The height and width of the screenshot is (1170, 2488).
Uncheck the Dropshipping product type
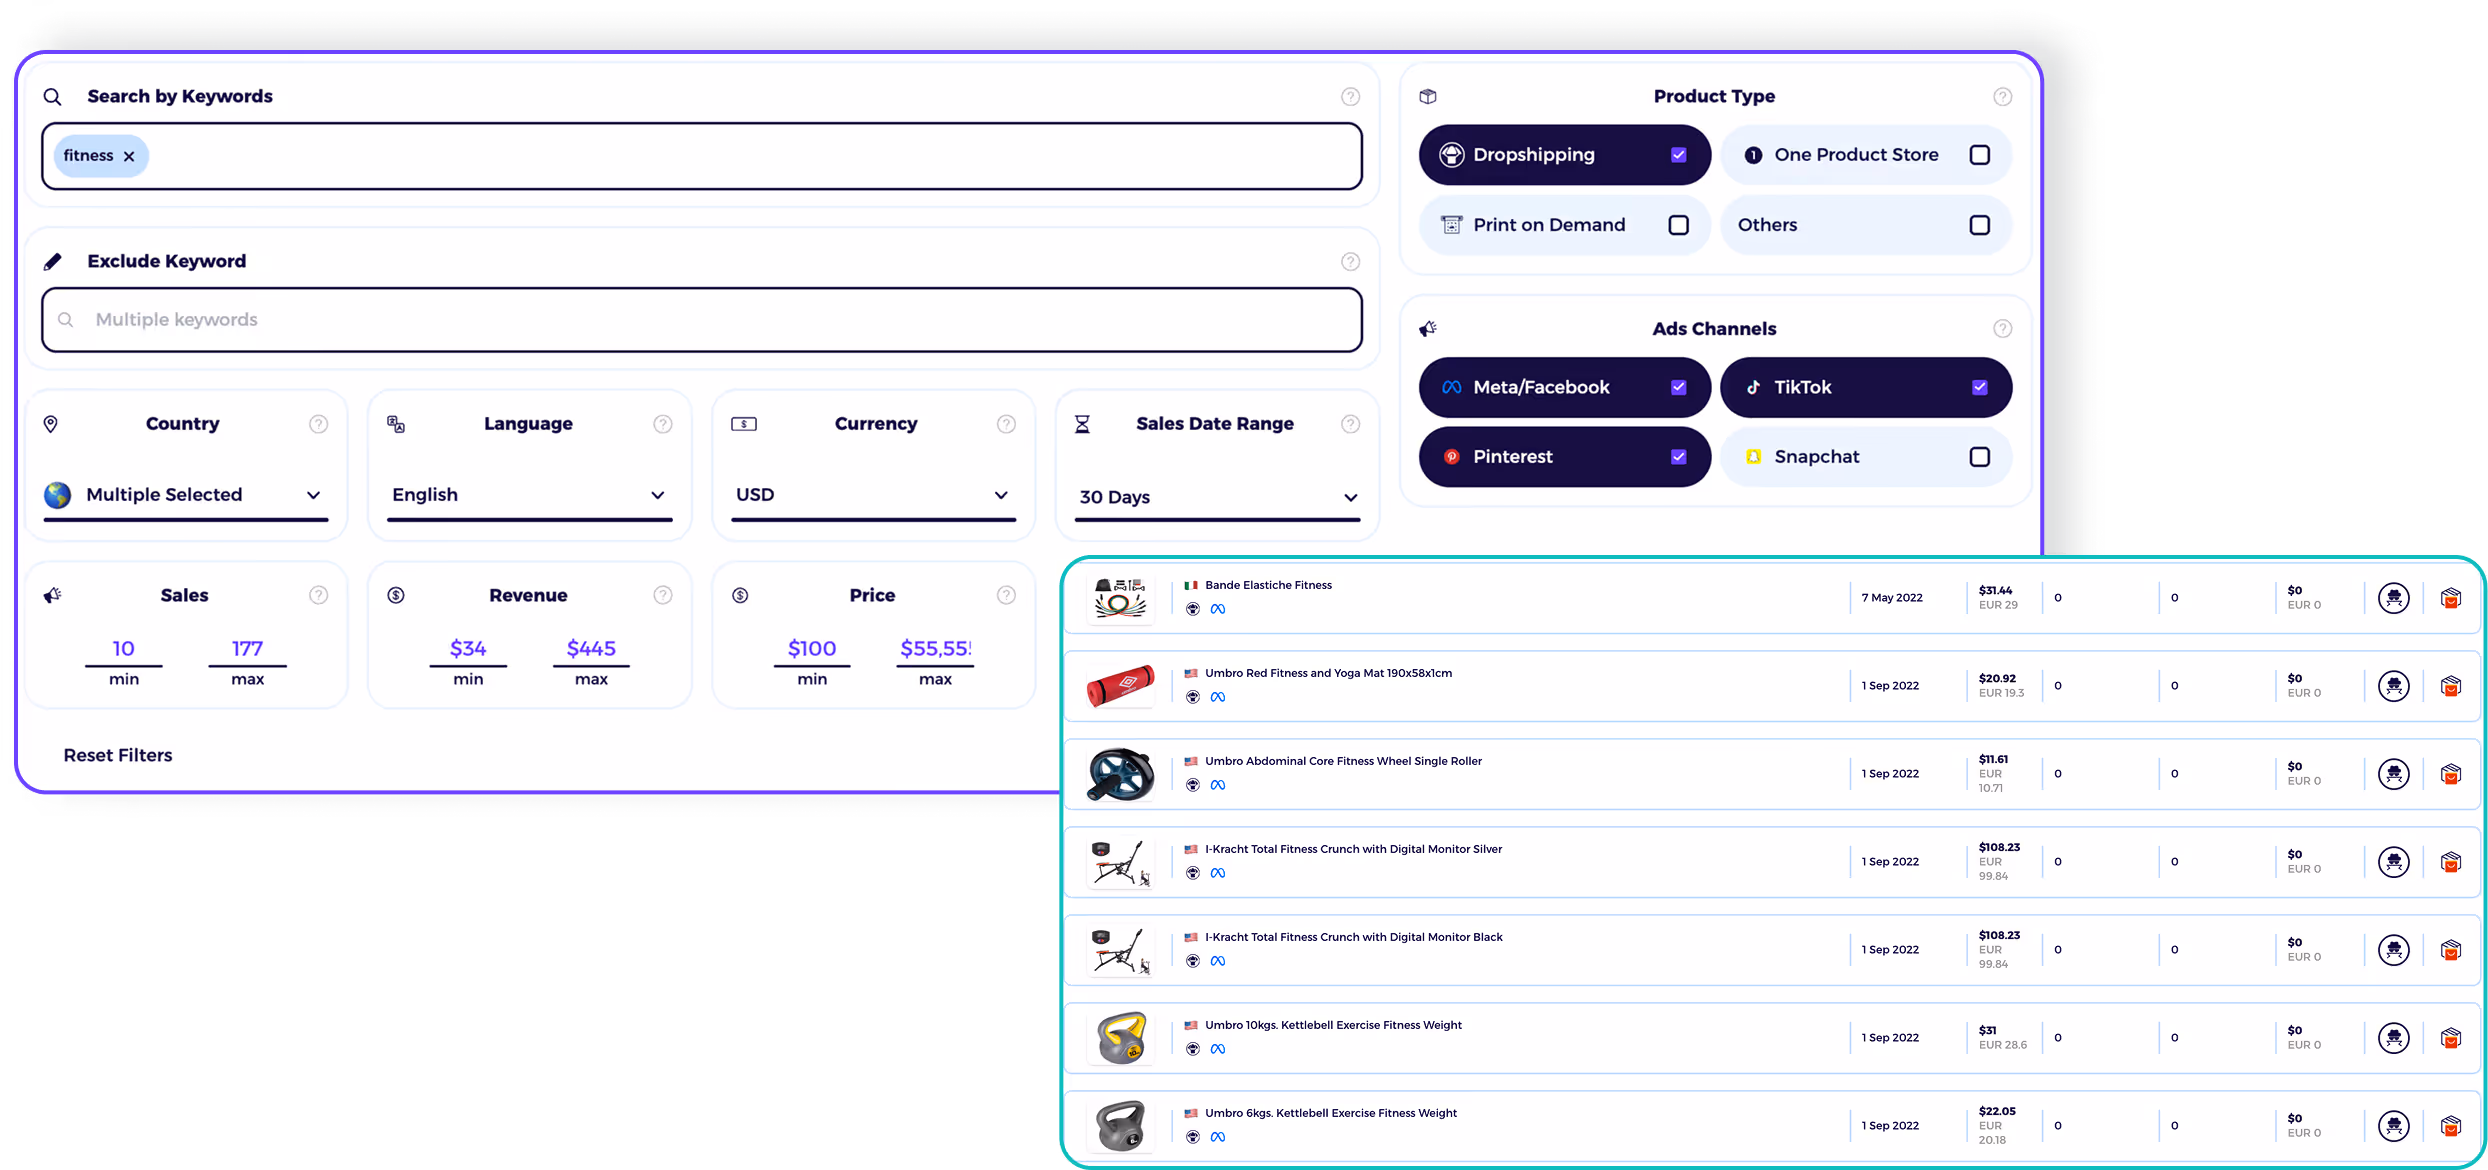coord(1678,155)
